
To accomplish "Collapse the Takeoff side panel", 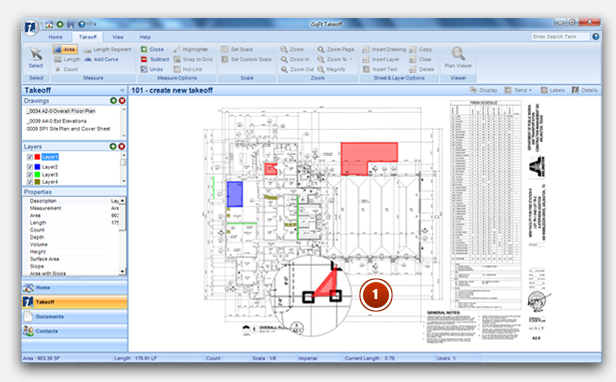I will click(122, 90).
